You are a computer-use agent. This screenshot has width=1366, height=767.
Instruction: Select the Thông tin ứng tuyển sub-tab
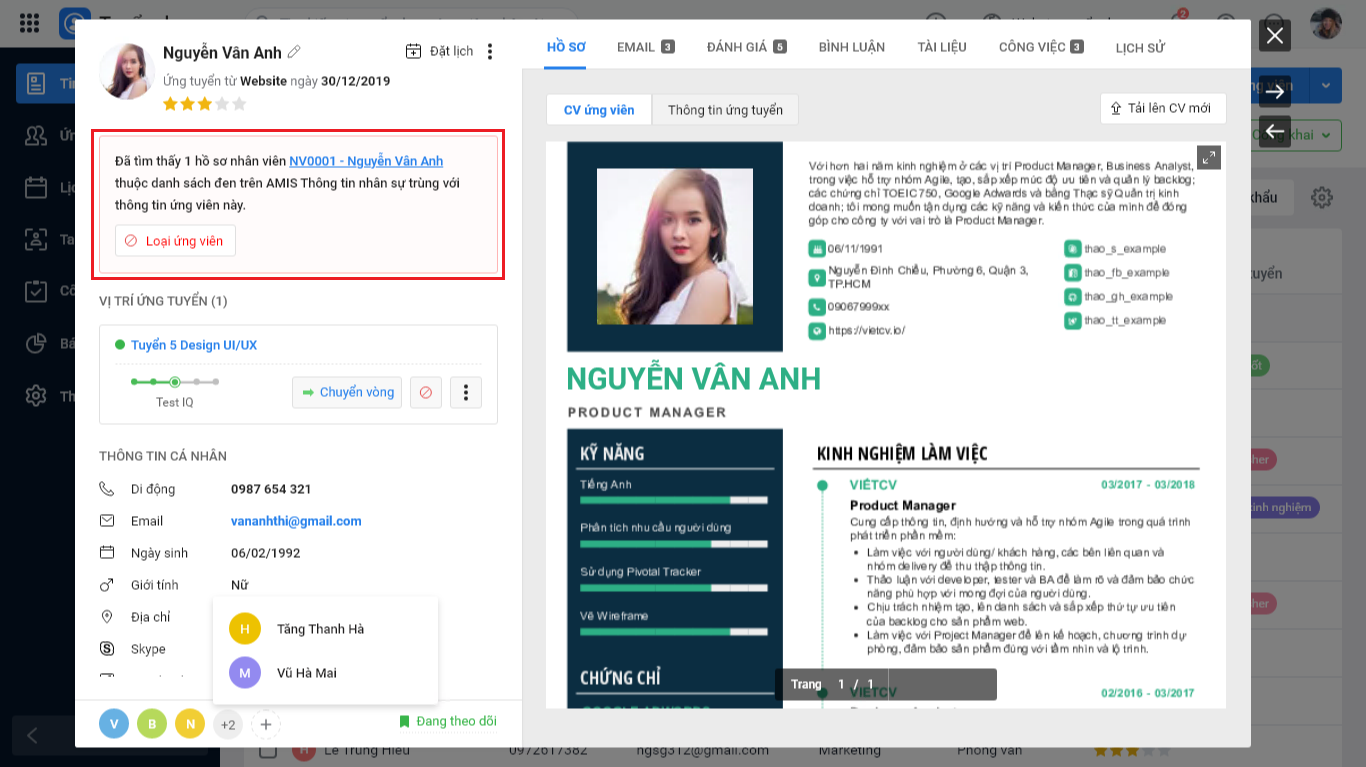point(725,110)
